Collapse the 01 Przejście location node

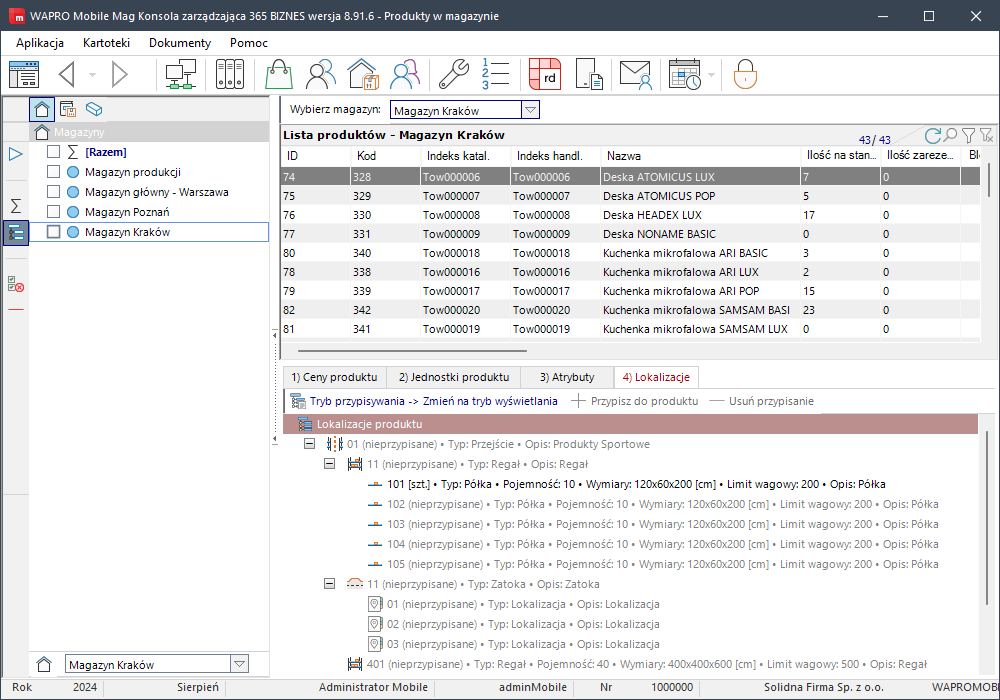point(309,444)
